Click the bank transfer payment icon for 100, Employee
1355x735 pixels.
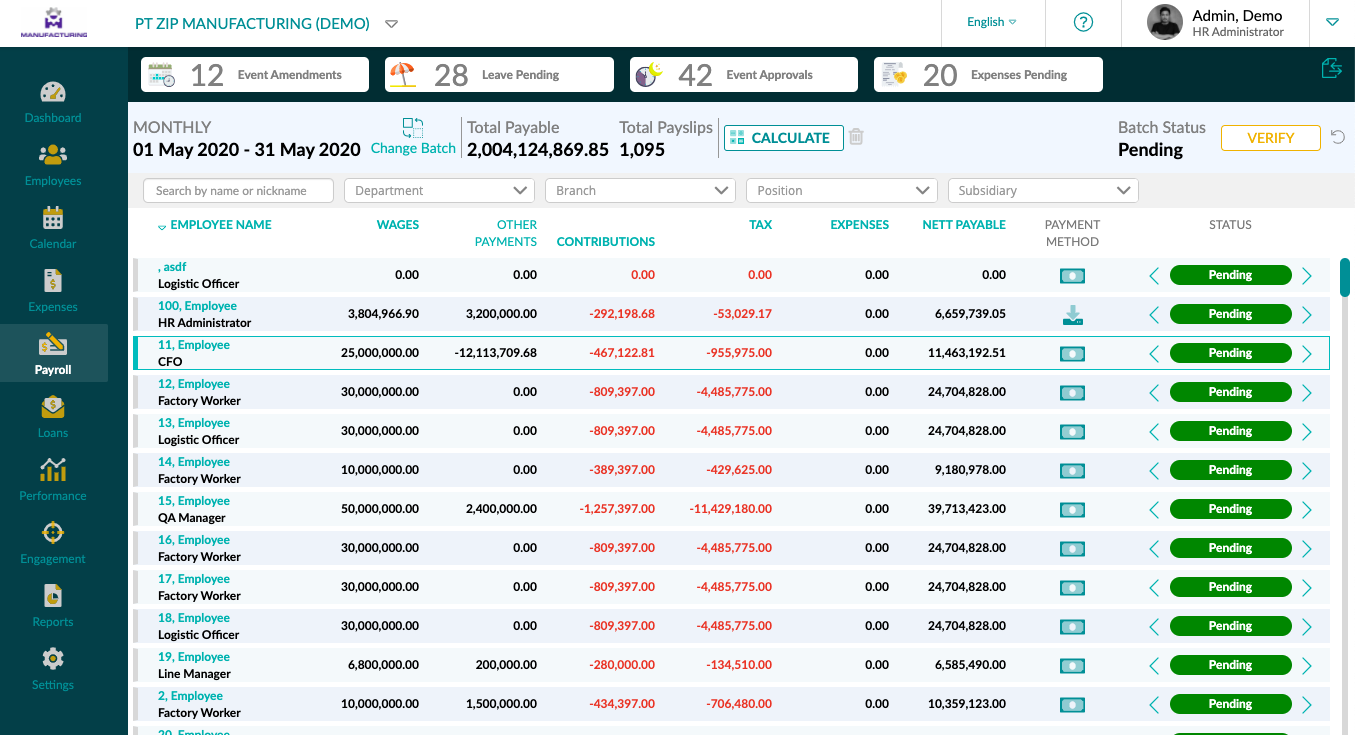pos(1072,315)
